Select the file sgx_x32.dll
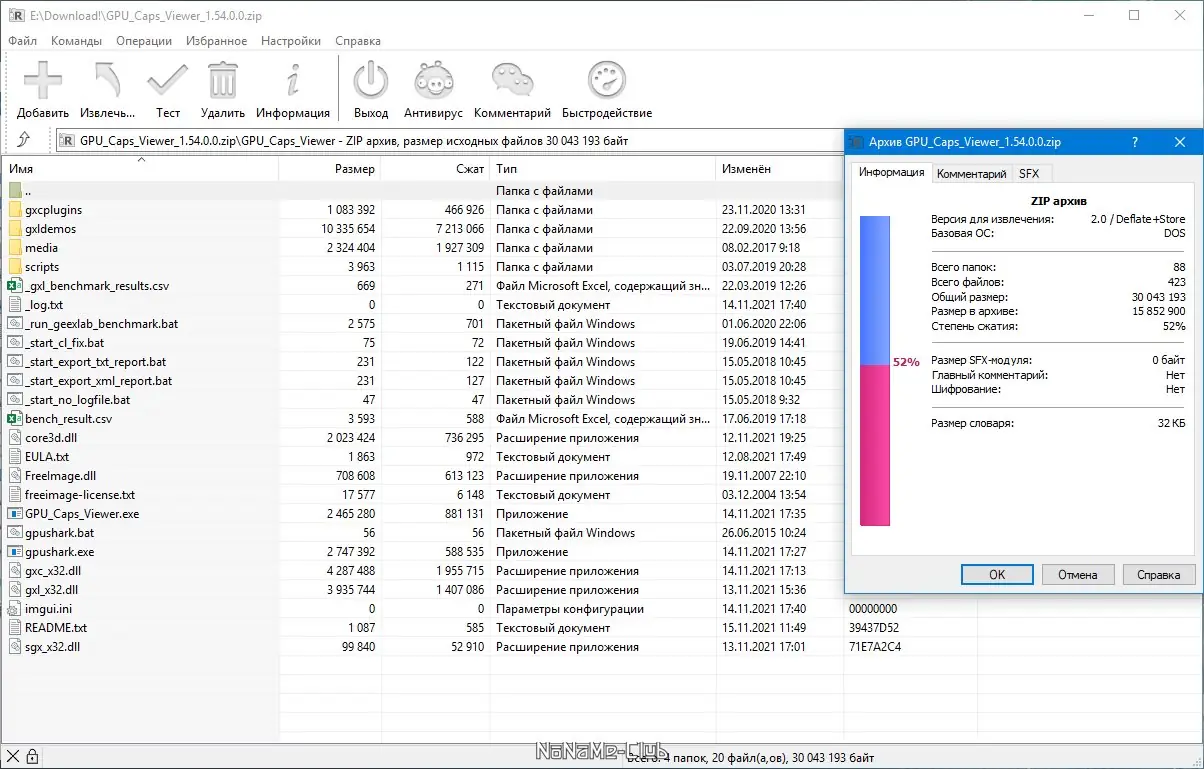This screenshot has width=1204, height=769. tap(52, 647)
